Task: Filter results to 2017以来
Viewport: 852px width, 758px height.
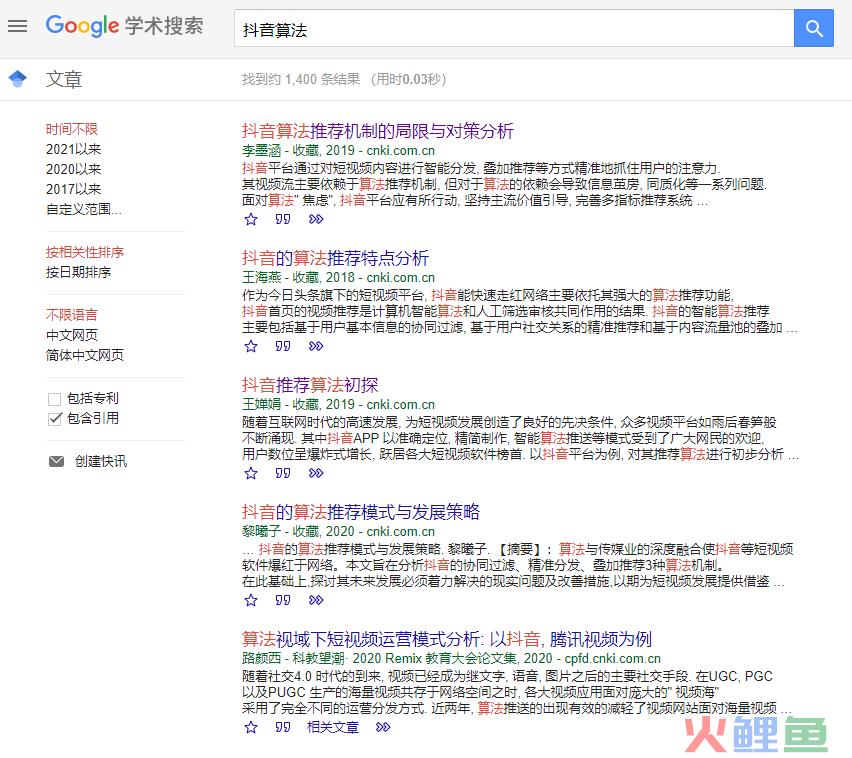Action: (73, 189)
